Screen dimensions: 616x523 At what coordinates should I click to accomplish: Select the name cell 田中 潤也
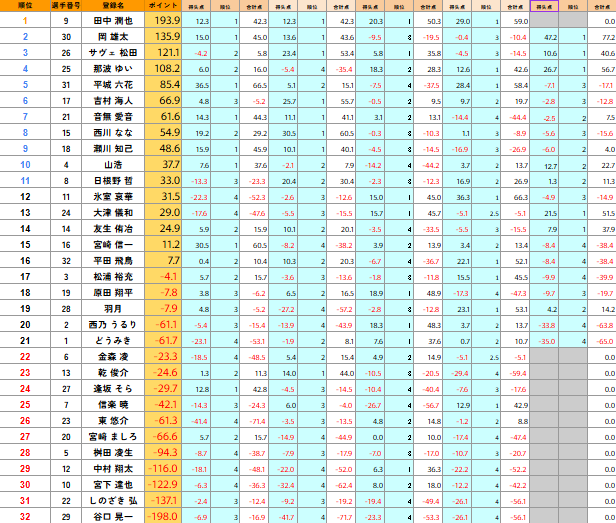coord(113,20)
